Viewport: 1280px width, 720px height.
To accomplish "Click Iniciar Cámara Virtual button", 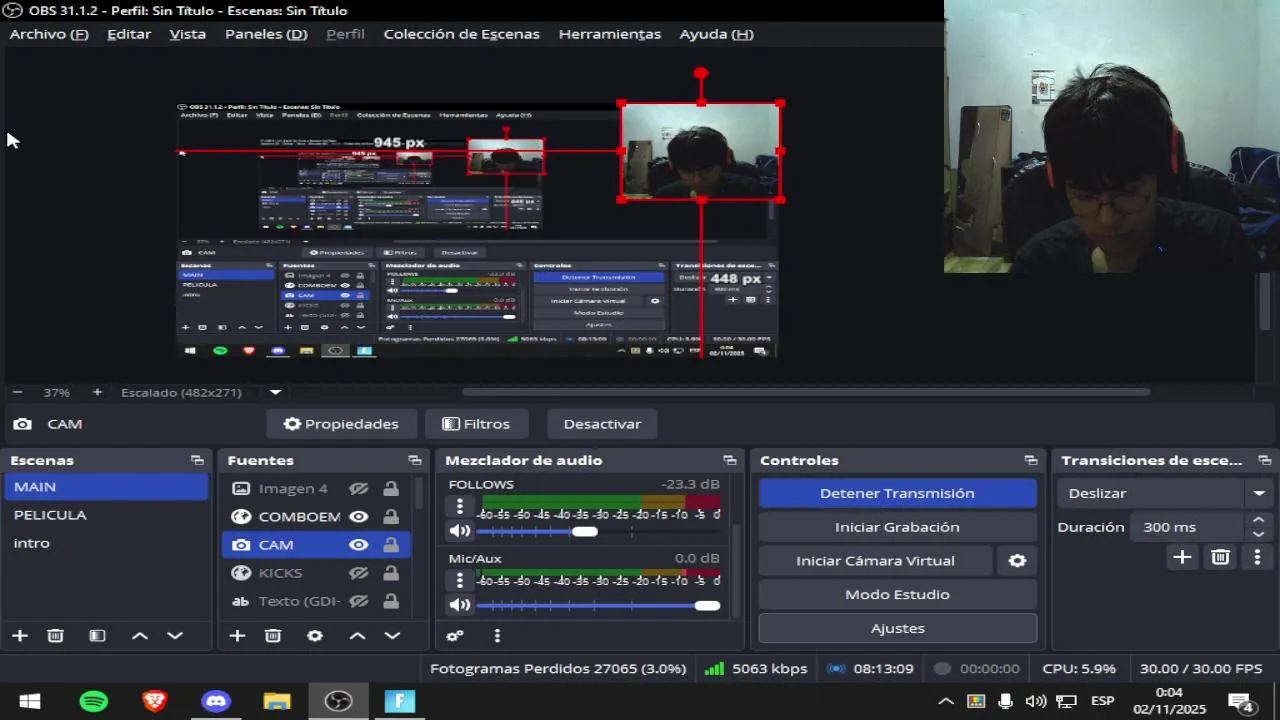I will (875, 561).
